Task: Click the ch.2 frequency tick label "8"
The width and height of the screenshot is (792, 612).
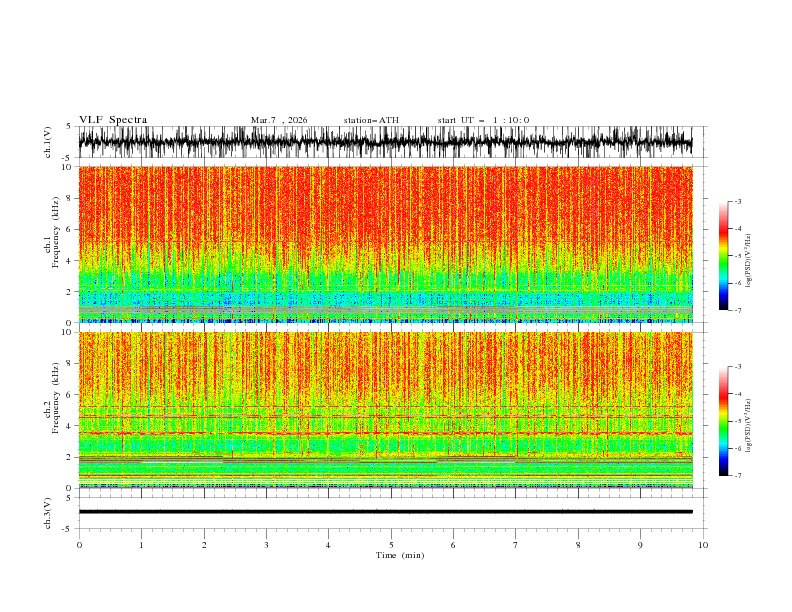Action: coord(69,364)
